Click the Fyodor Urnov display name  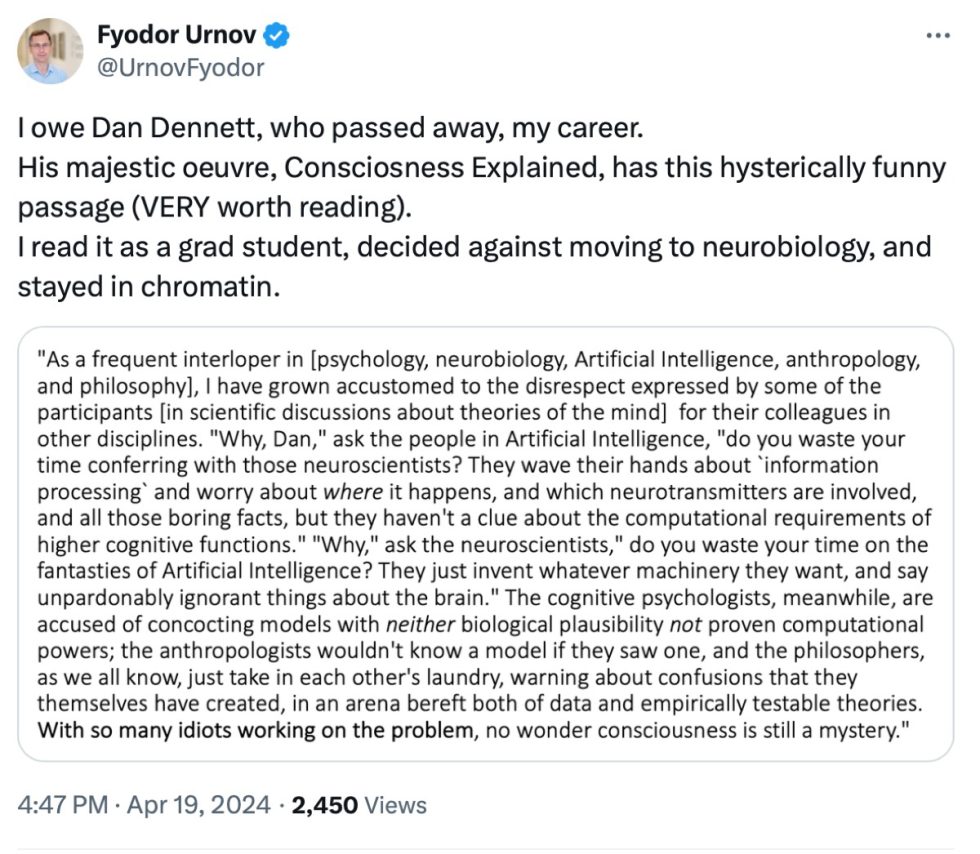coord(177,36)
